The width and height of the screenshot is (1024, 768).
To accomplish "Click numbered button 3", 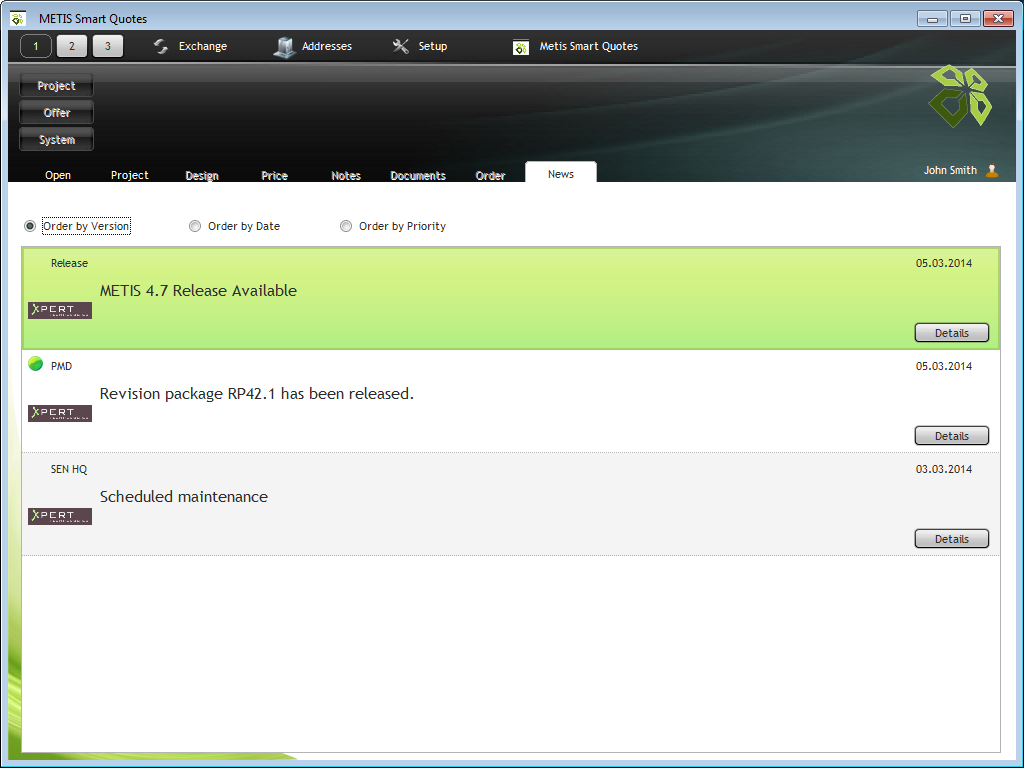I will (108, 46).
